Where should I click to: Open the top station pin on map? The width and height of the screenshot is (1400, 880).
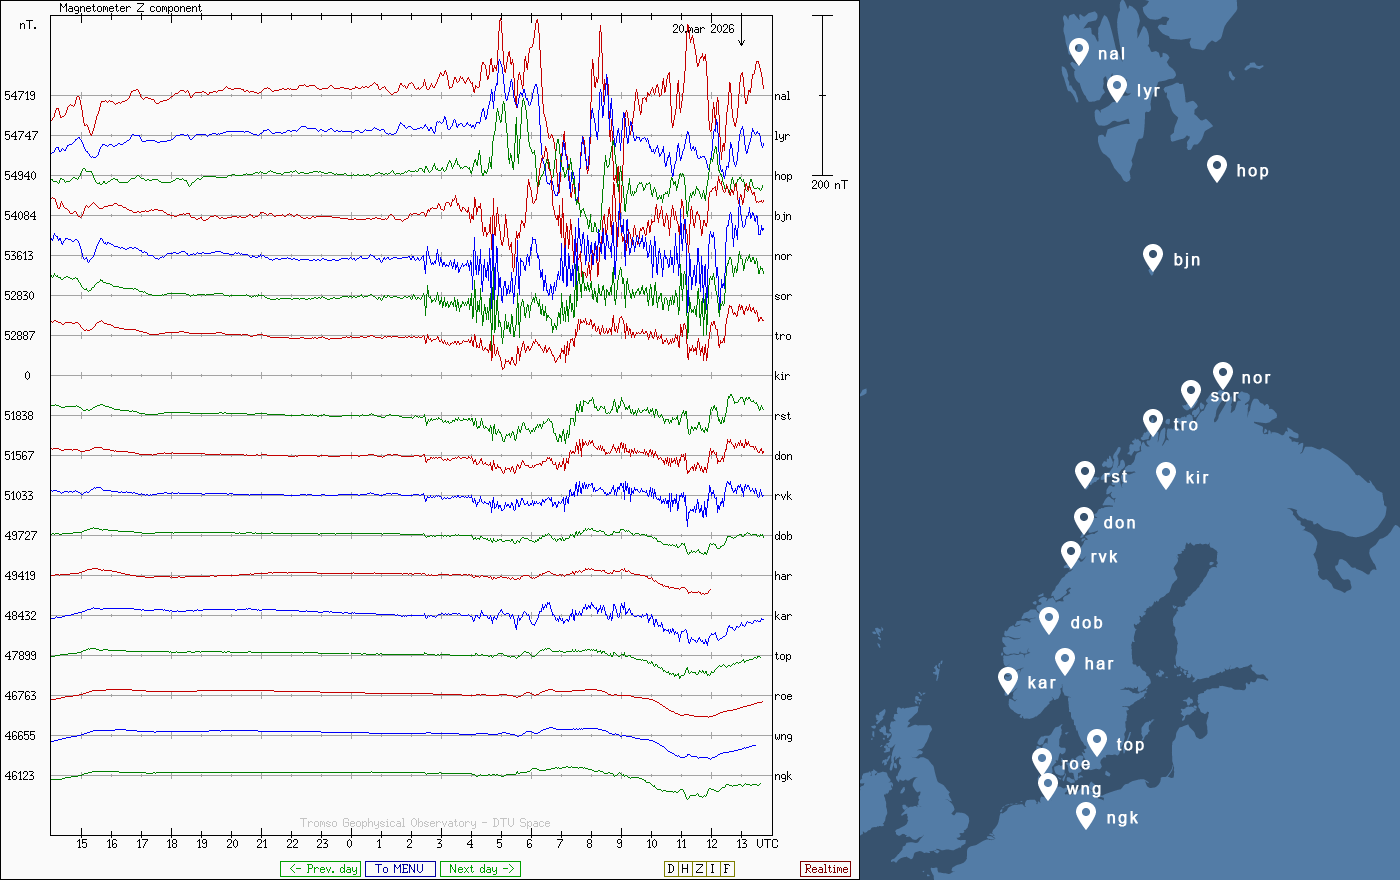(1097, 742)
